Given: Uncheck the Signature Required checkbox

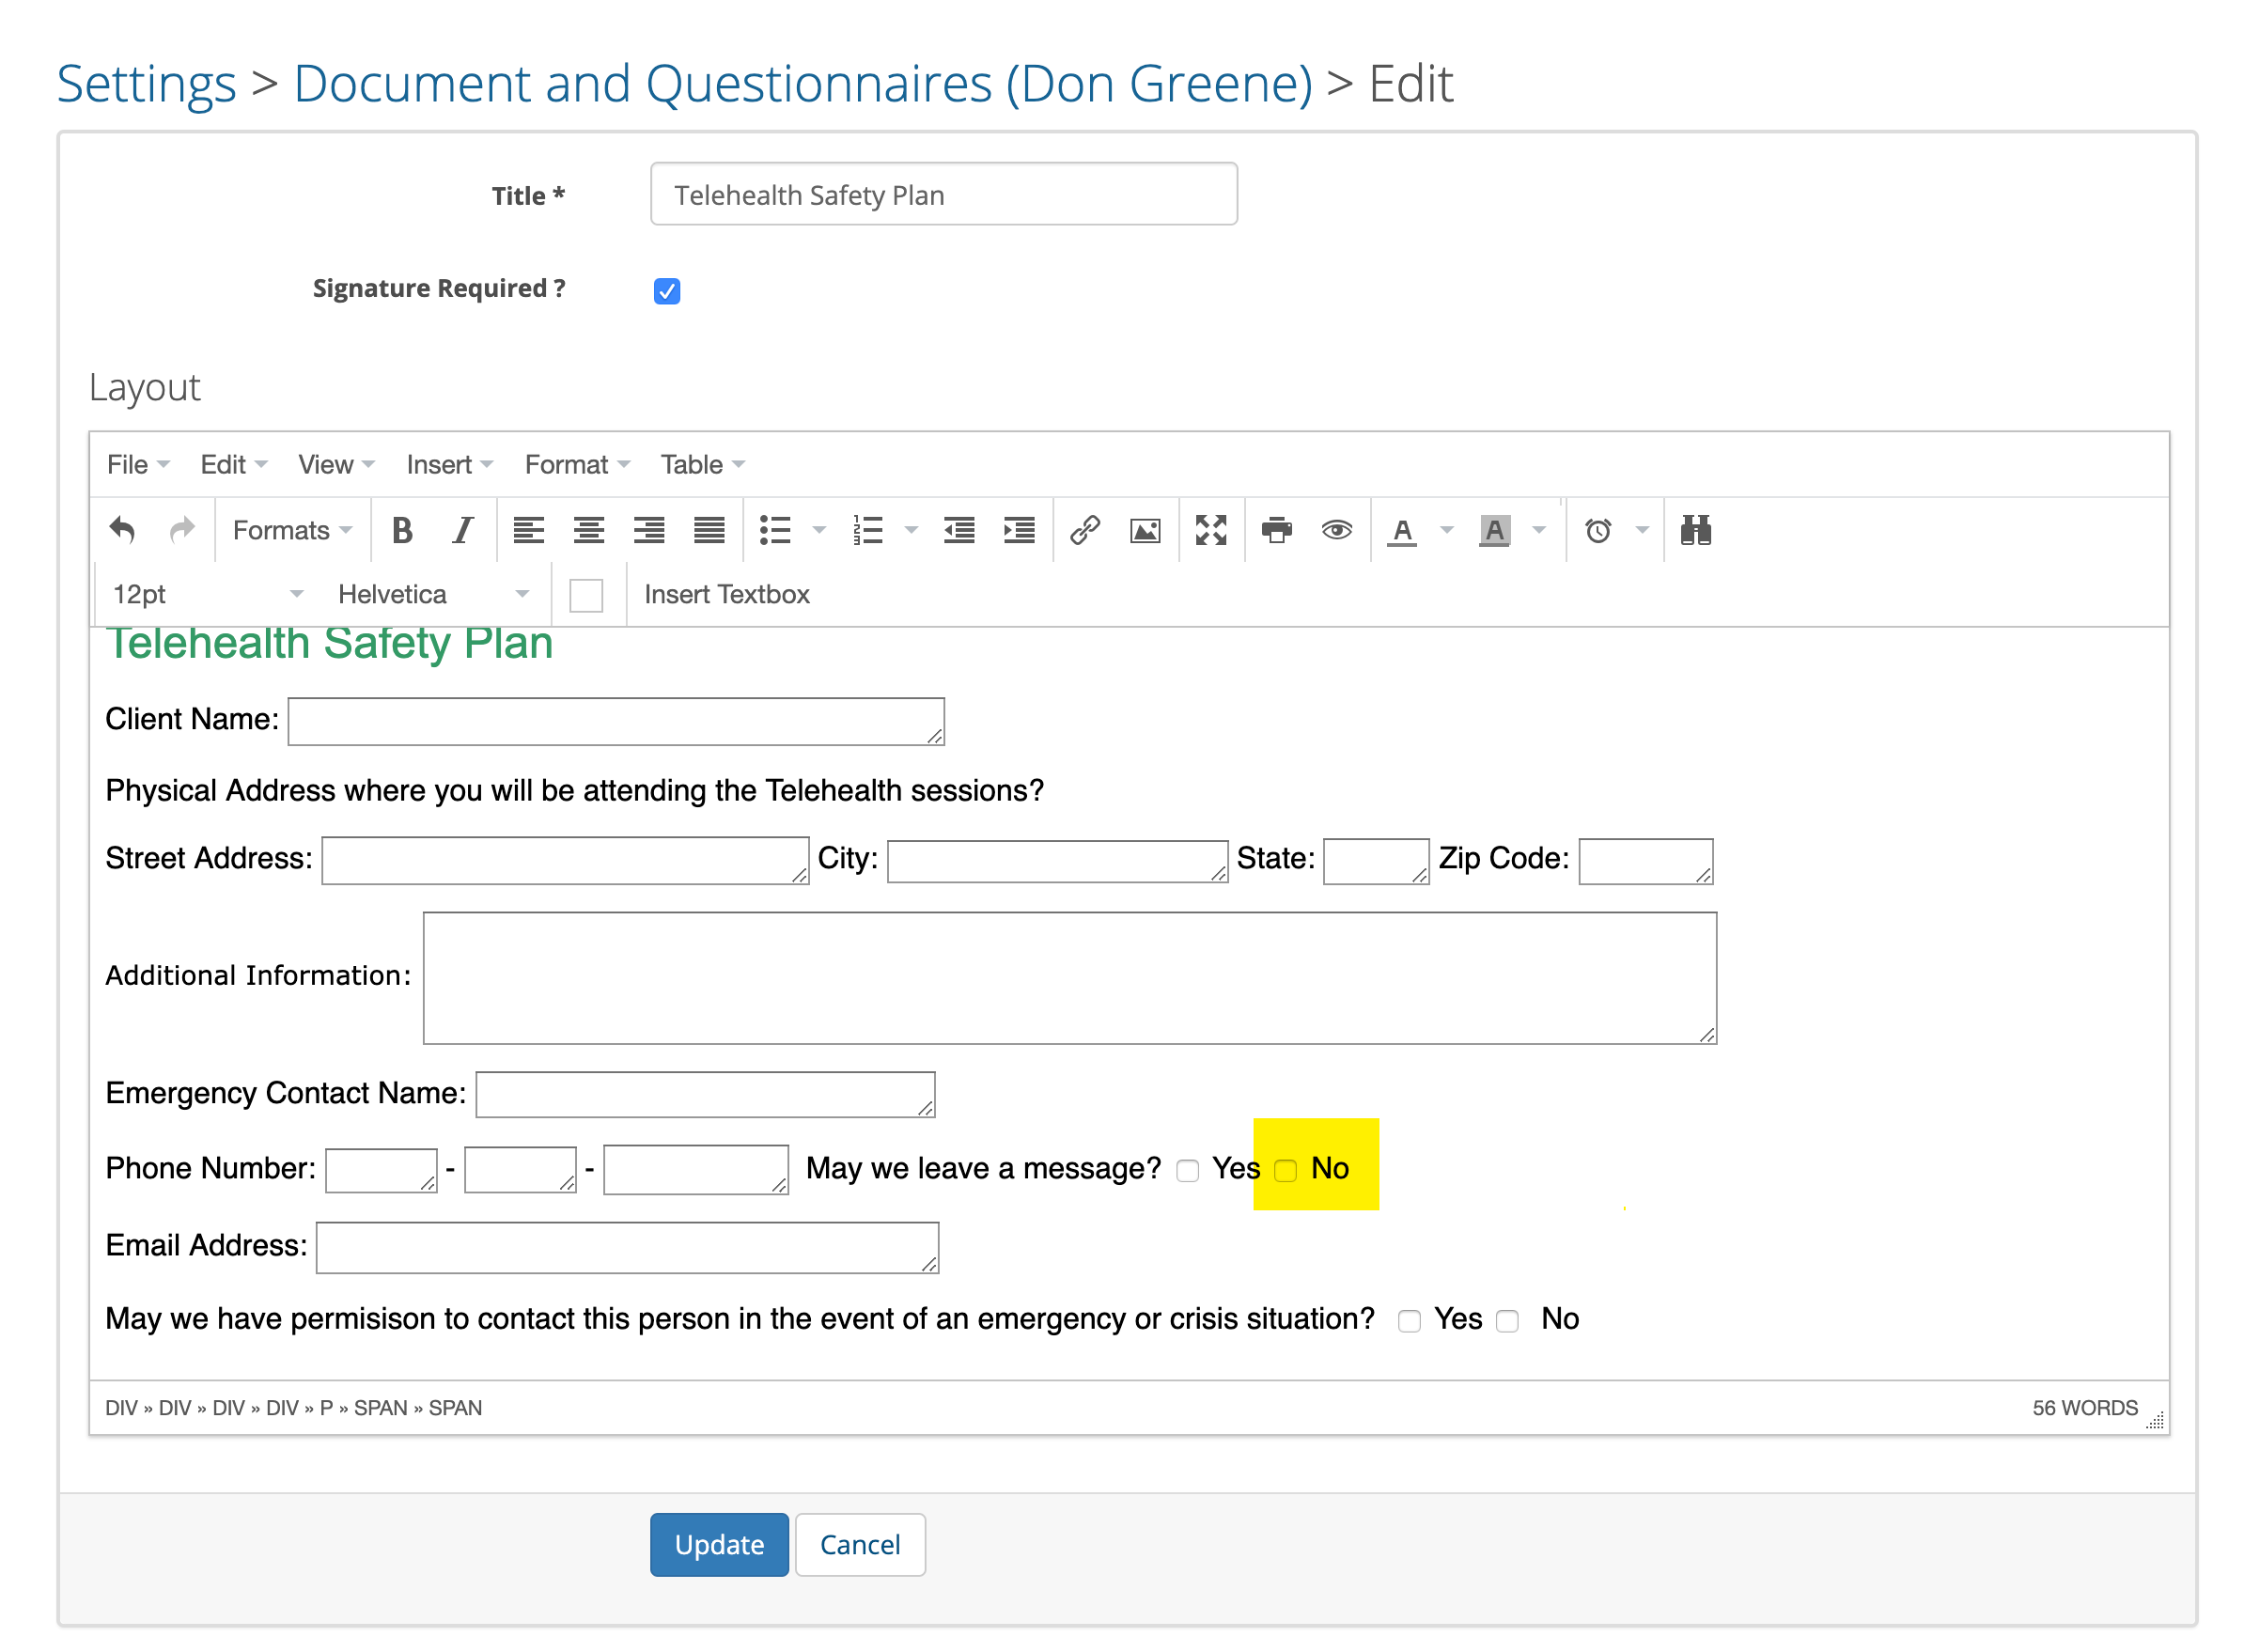Looking at the screenshot, I should point(666,290).
